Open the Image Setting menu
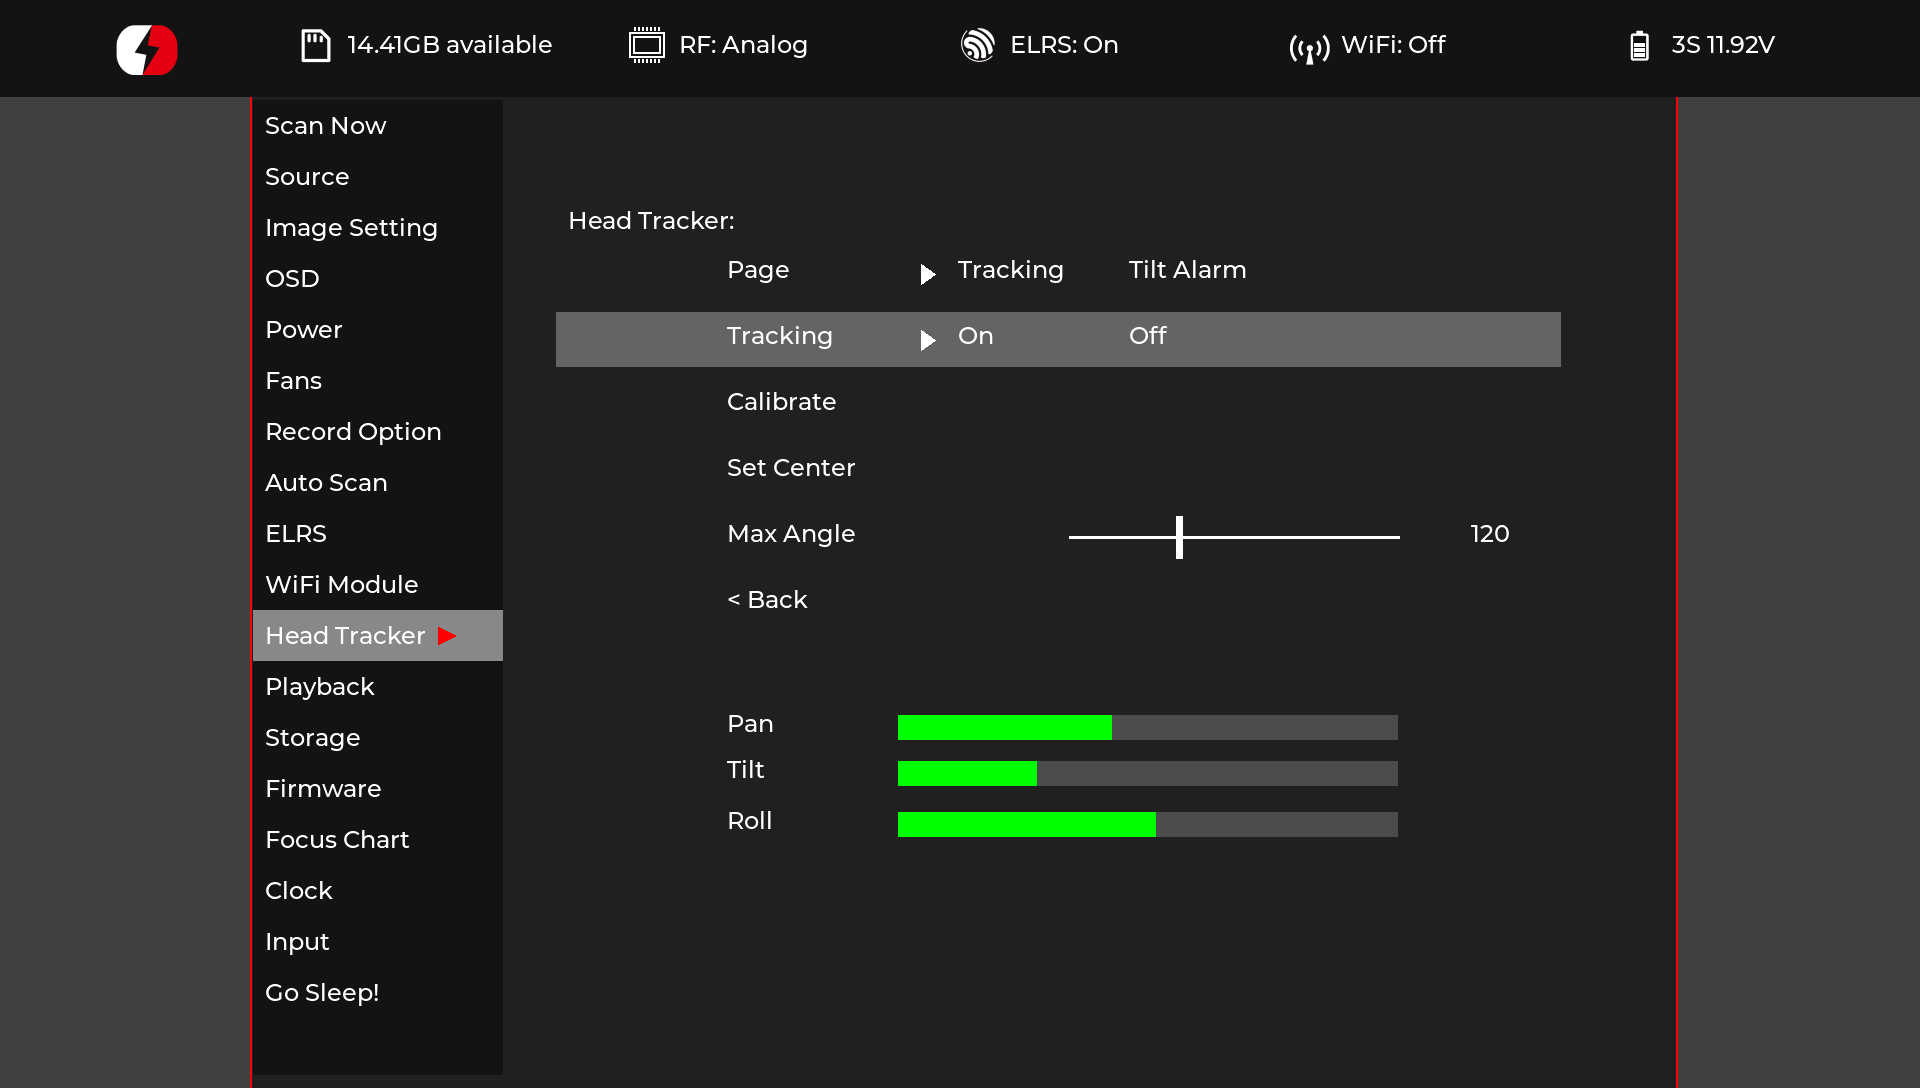1920x1088 pixels. click(351, 228)
